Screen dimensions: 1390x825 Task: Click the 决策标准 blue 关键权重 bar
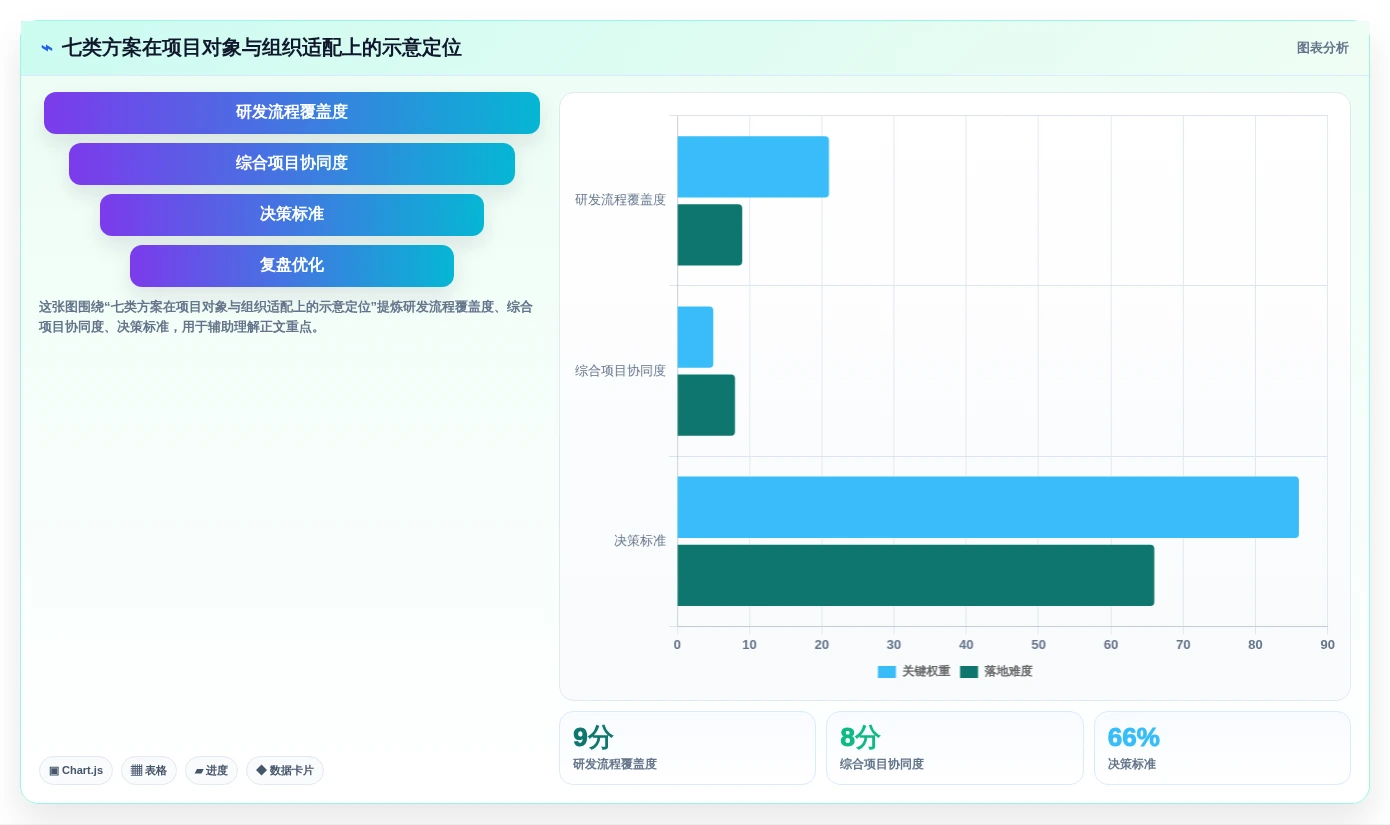988,507
